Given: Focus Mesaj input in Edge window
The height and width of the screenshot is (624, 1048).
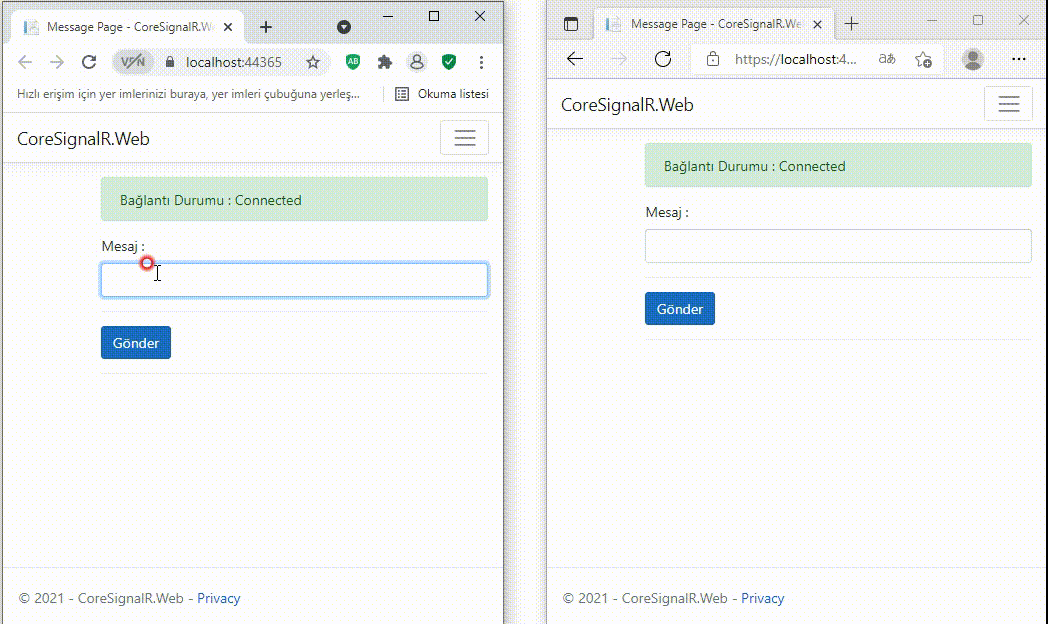Looking at the screenshot, I should pyautogui.click(x=838, y=245).
